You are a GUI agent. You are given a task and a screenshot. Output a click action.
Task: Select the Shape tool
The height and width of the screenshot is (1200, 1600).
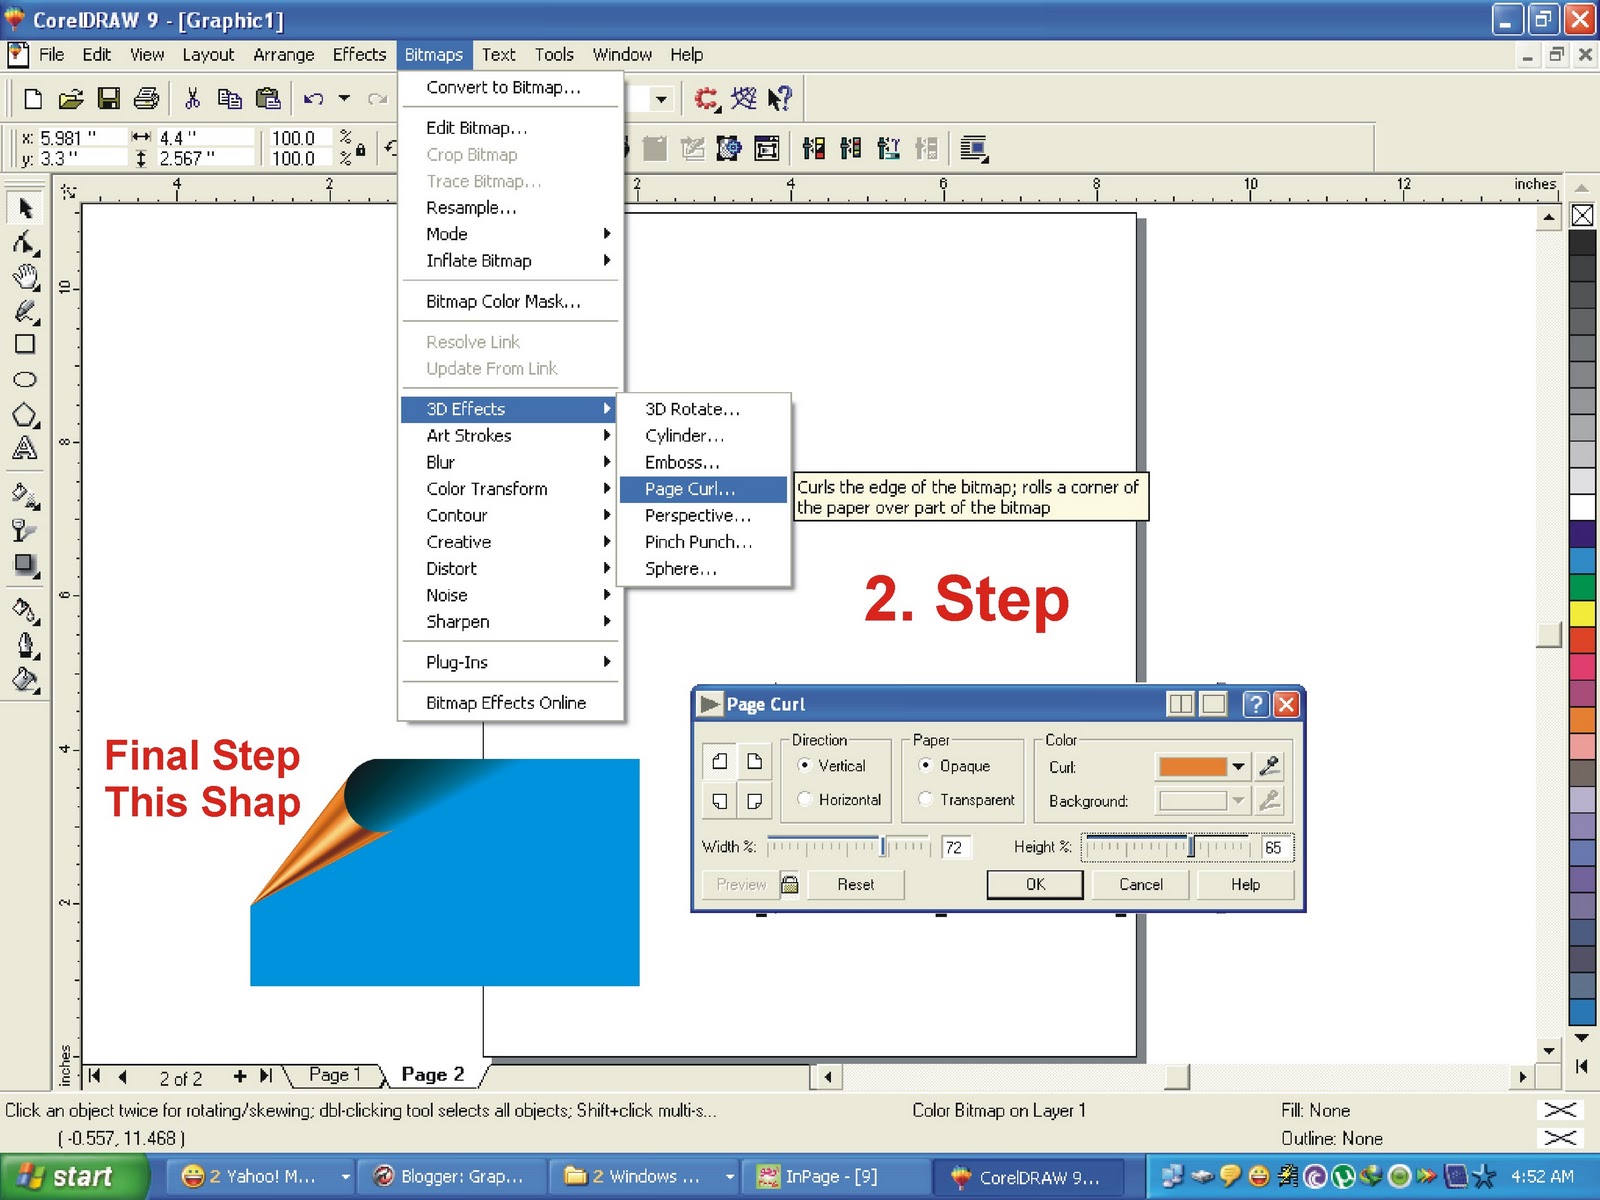[x=25, y=242]
